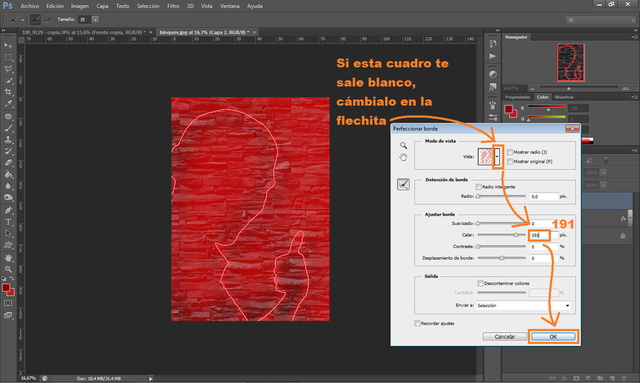This screenshot has width=640, height=383.
Task: Close the Perfeccionar borde dialog
Action: [572, 129]
